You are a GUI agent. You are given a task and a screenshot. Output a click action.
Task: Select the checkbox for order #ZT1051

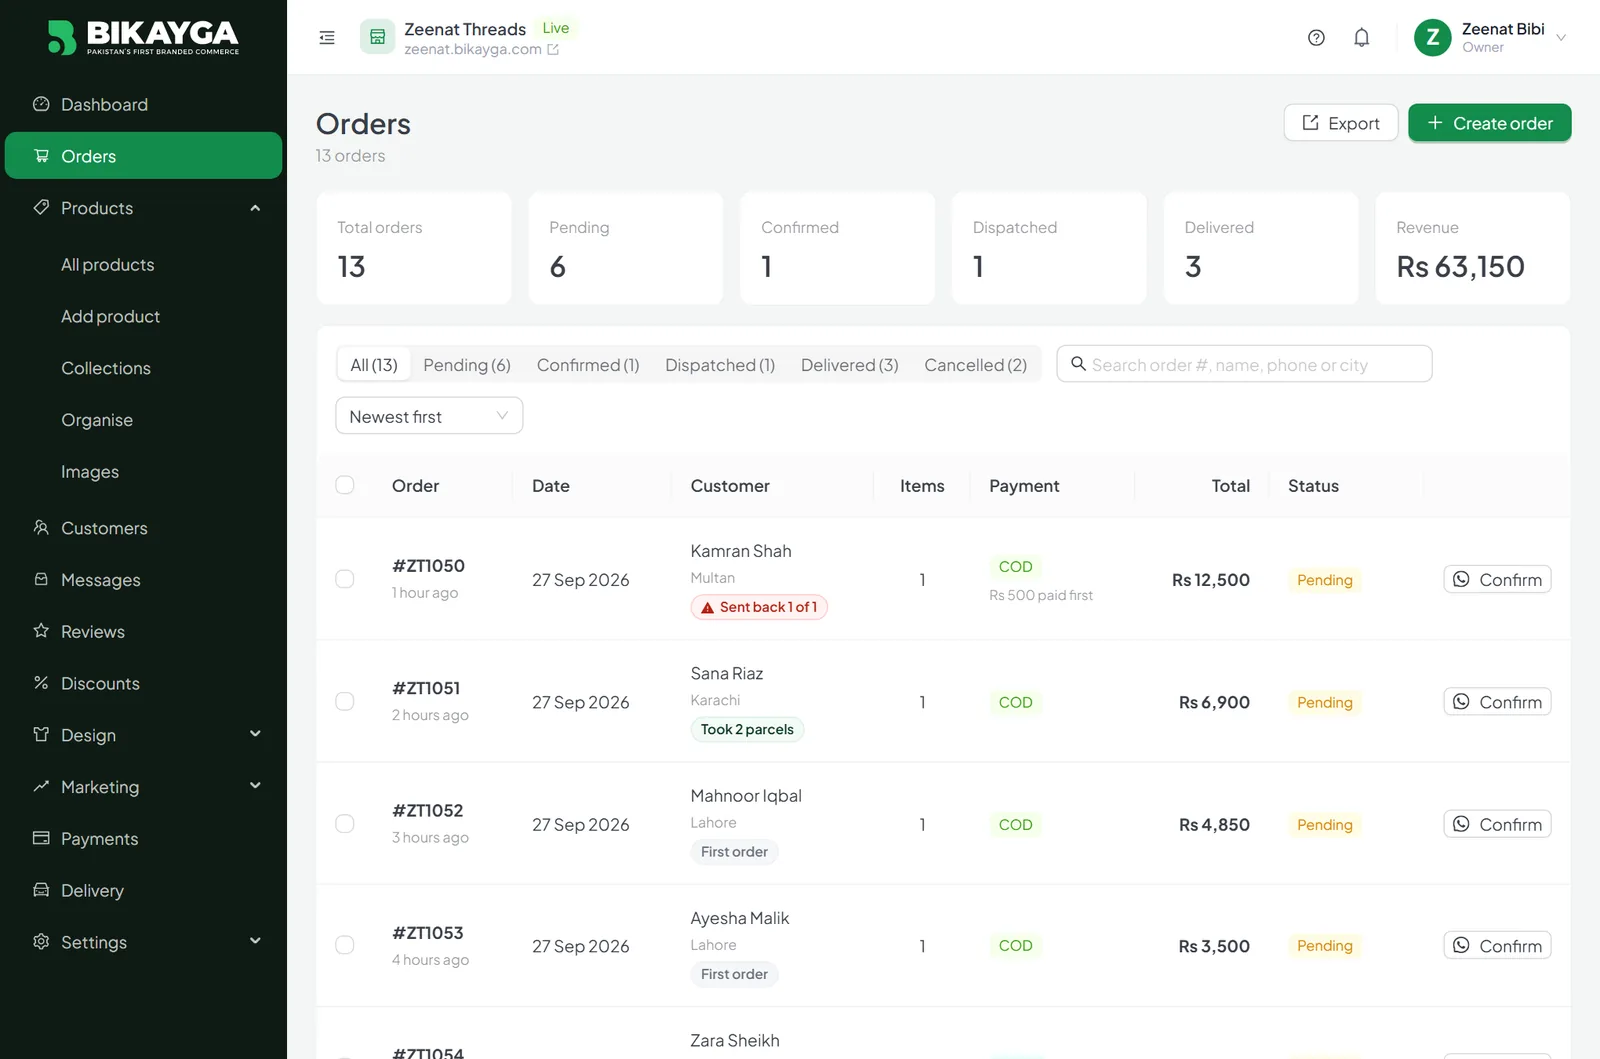(x=345, y=701)
